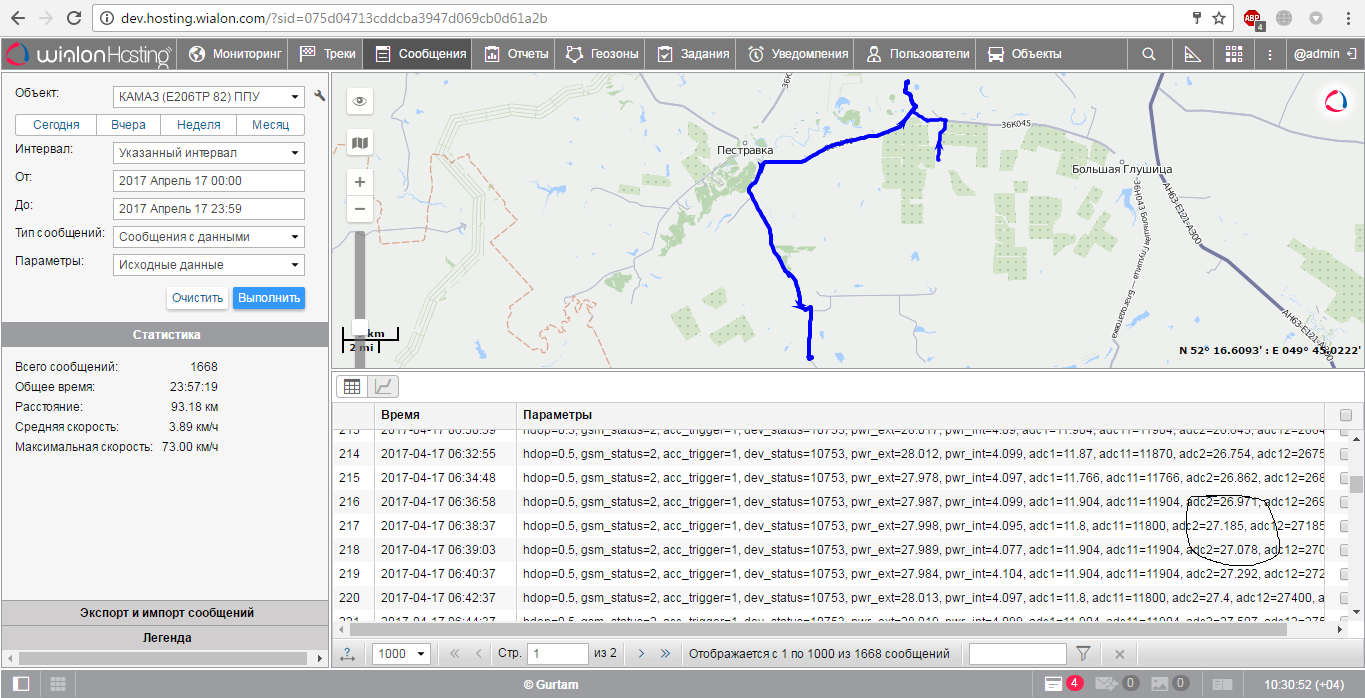Click the map zoom slider handle
This screenshot has width=1365, height=698.
coord(360,327)
